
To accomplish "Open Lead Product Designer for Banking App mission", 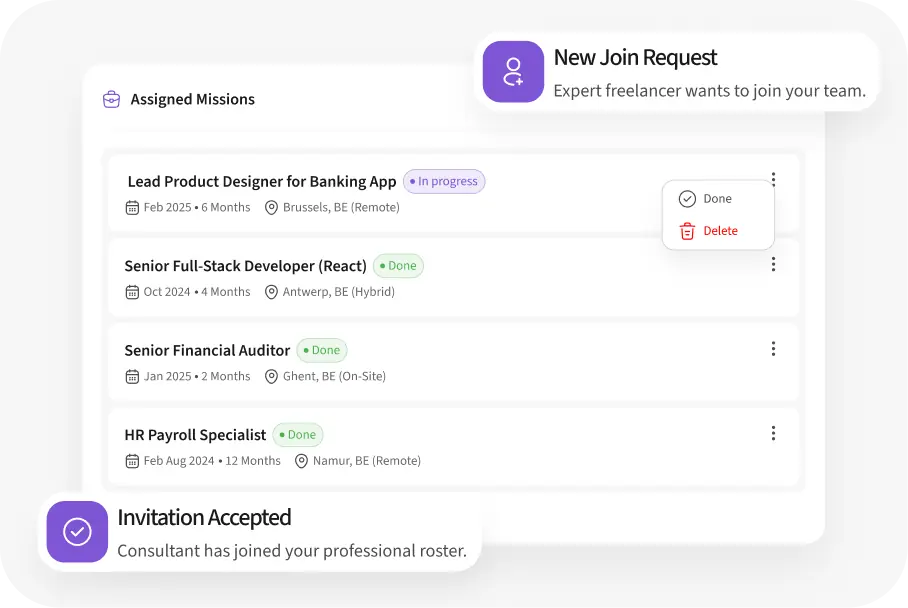I will point(262,182).
